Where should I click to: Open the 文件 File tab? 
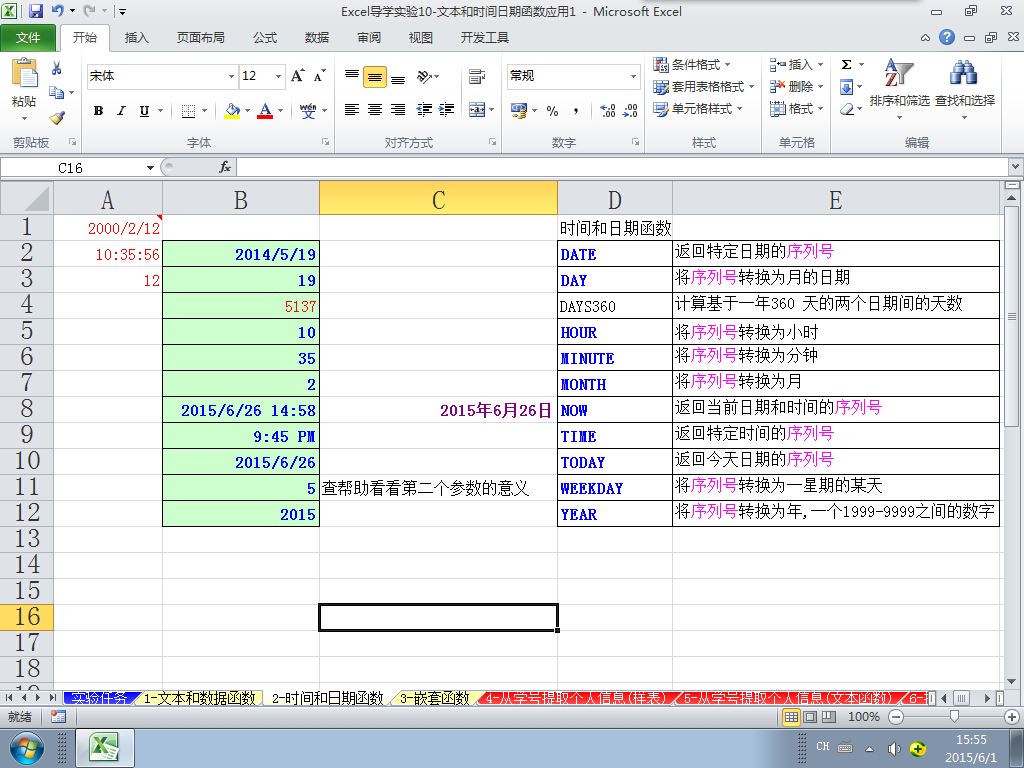pos(28,37)
